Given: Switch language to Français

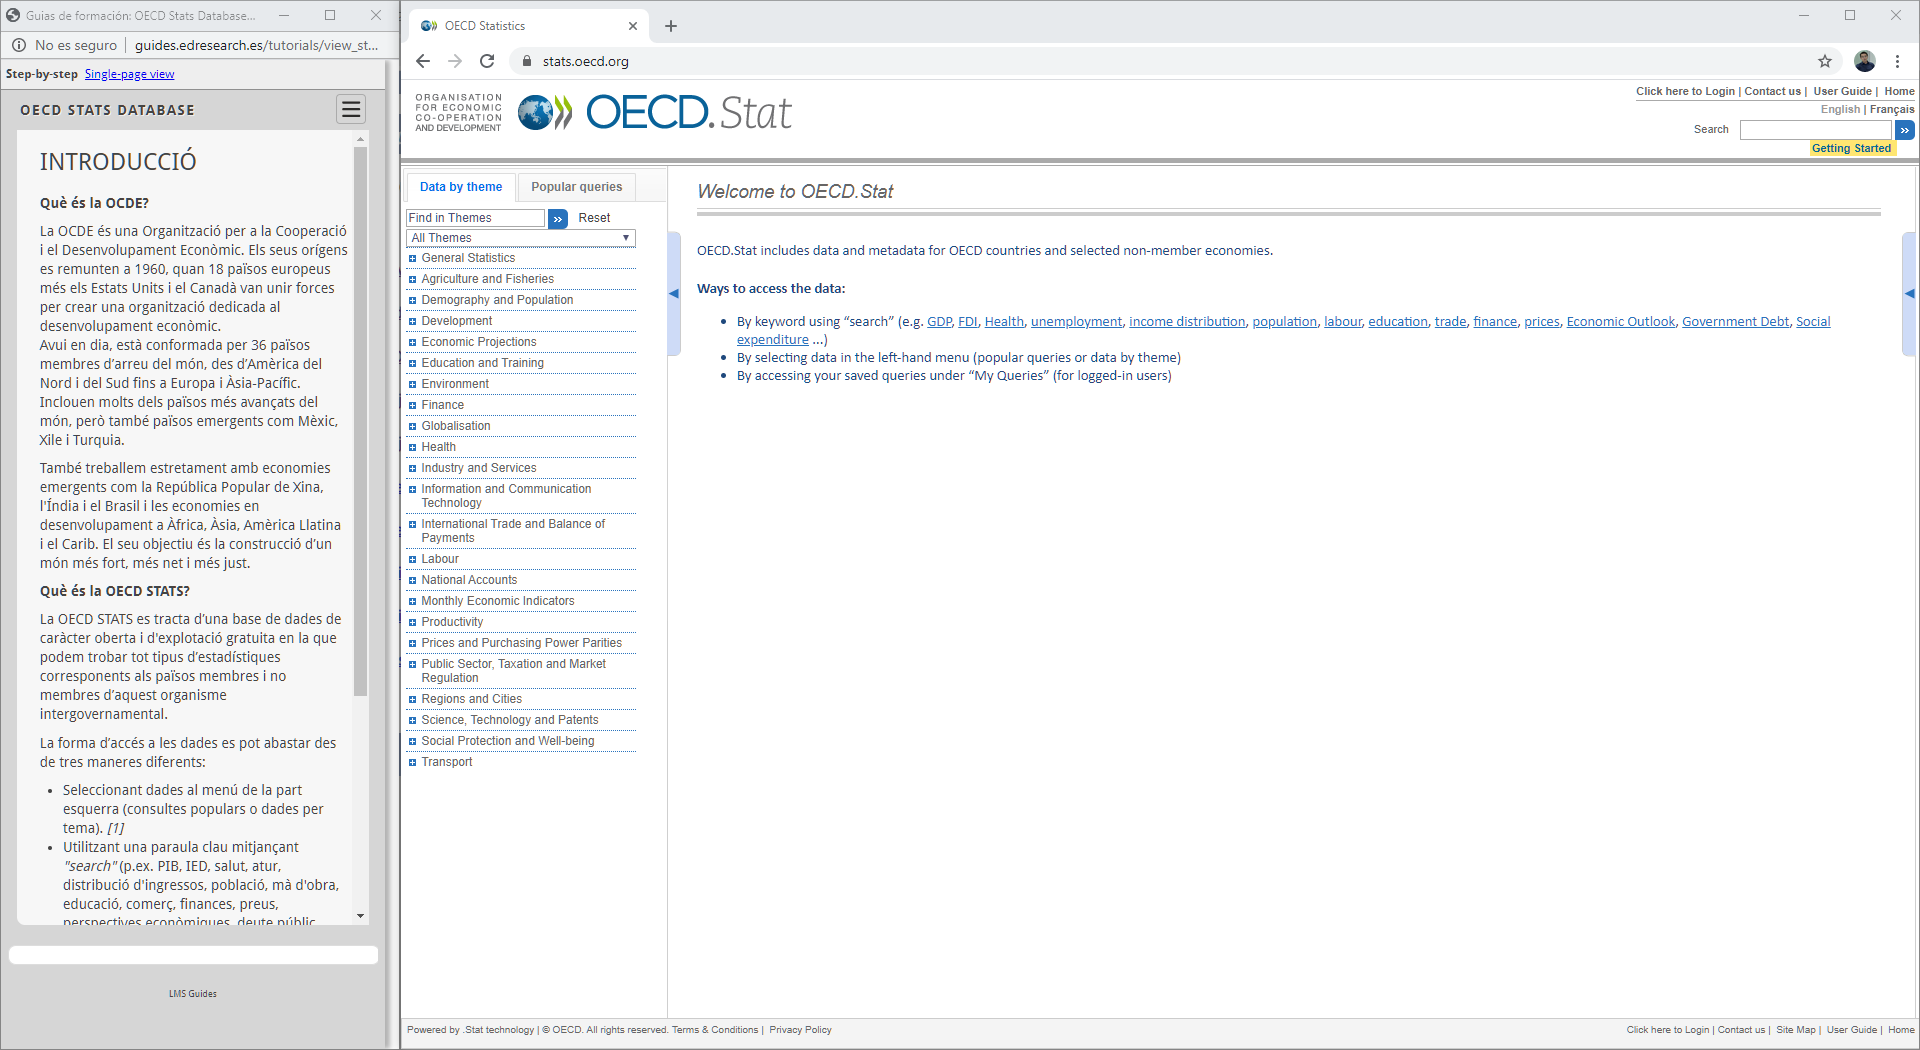Looking at the screenshot, I should coord(1892,110).
